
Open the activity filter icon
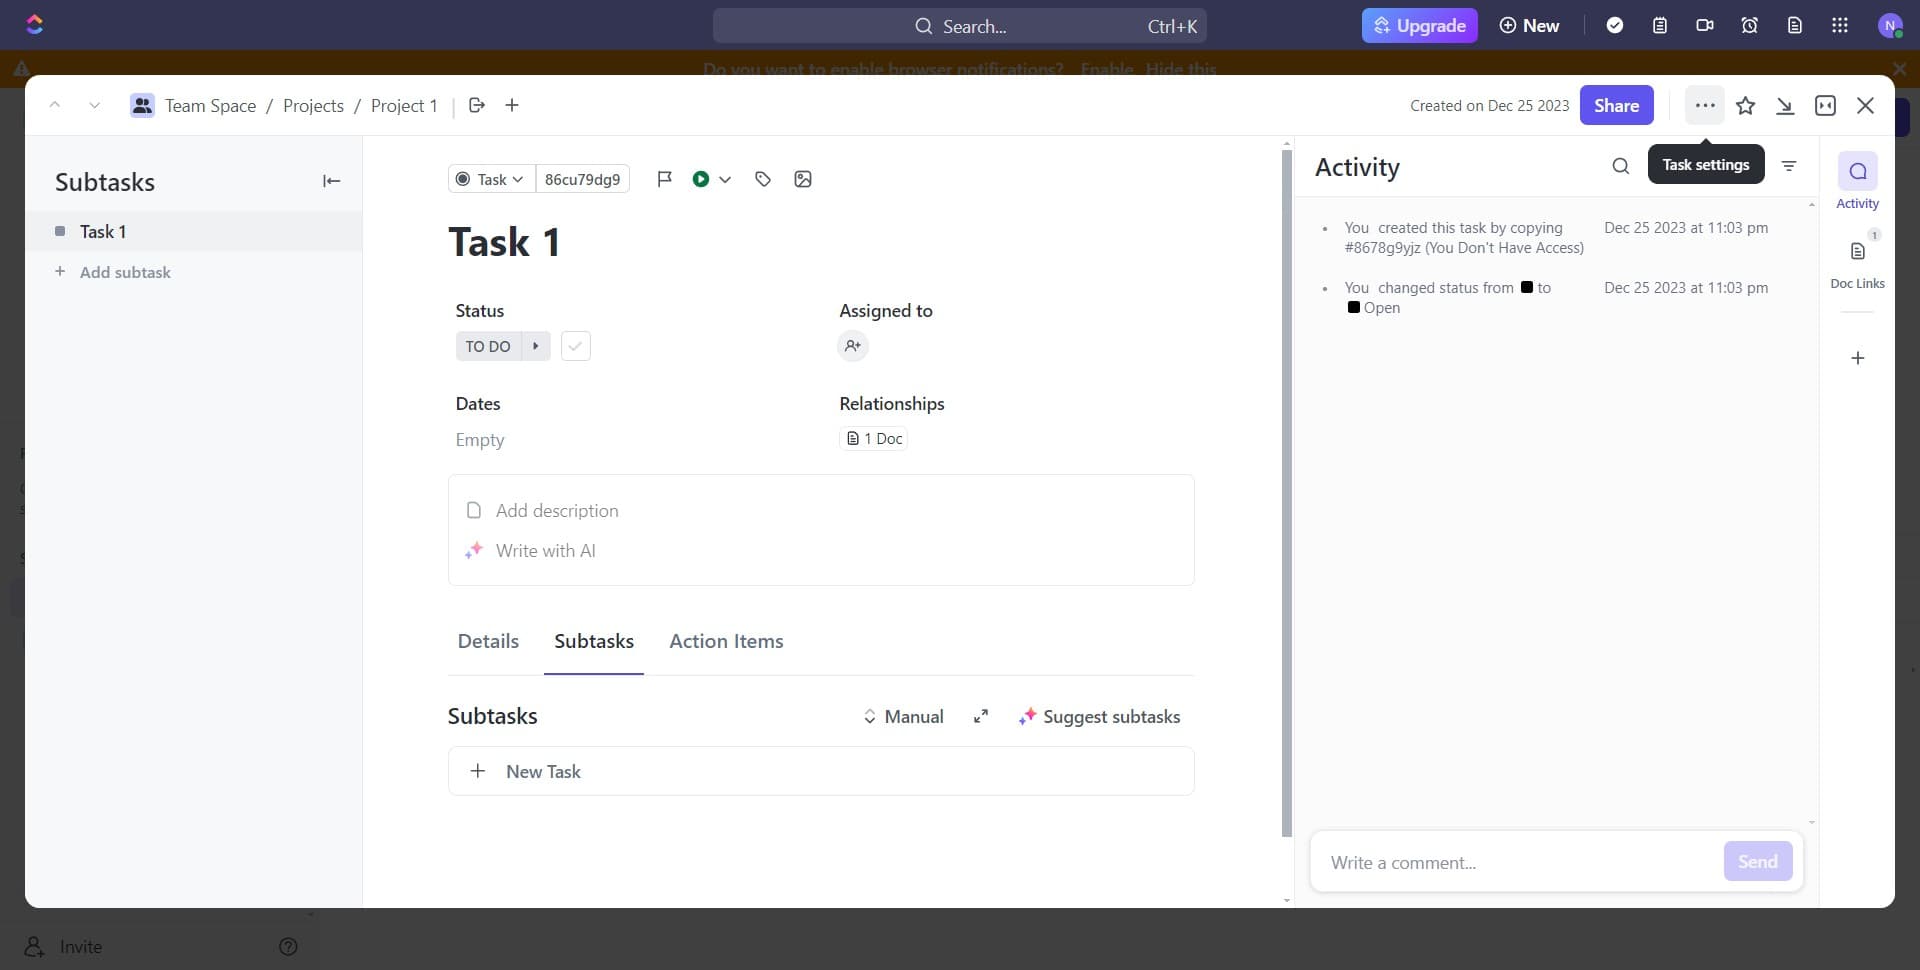[x=1789, y=166]
